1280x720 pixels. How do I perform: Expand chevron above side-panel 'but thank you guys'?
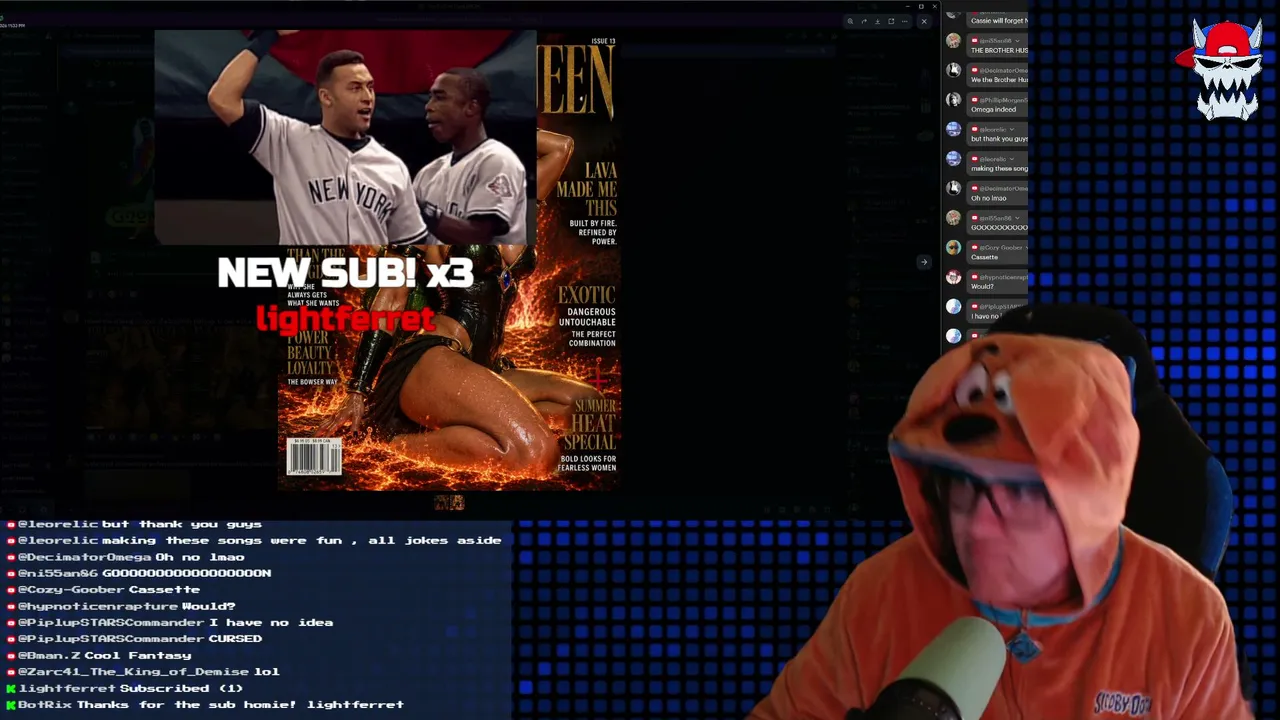tap(1014, 129)
